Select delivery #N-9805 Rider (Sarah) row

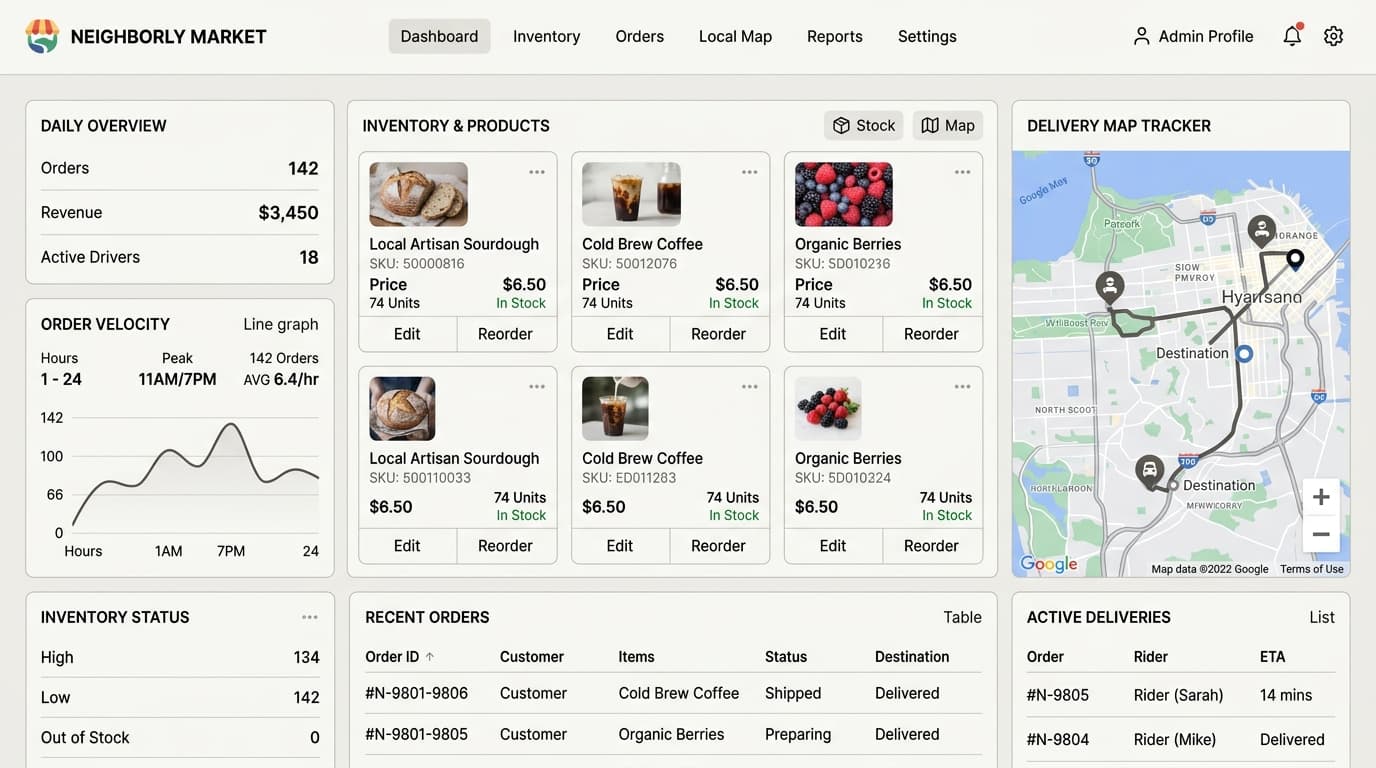click(1181, 695)
